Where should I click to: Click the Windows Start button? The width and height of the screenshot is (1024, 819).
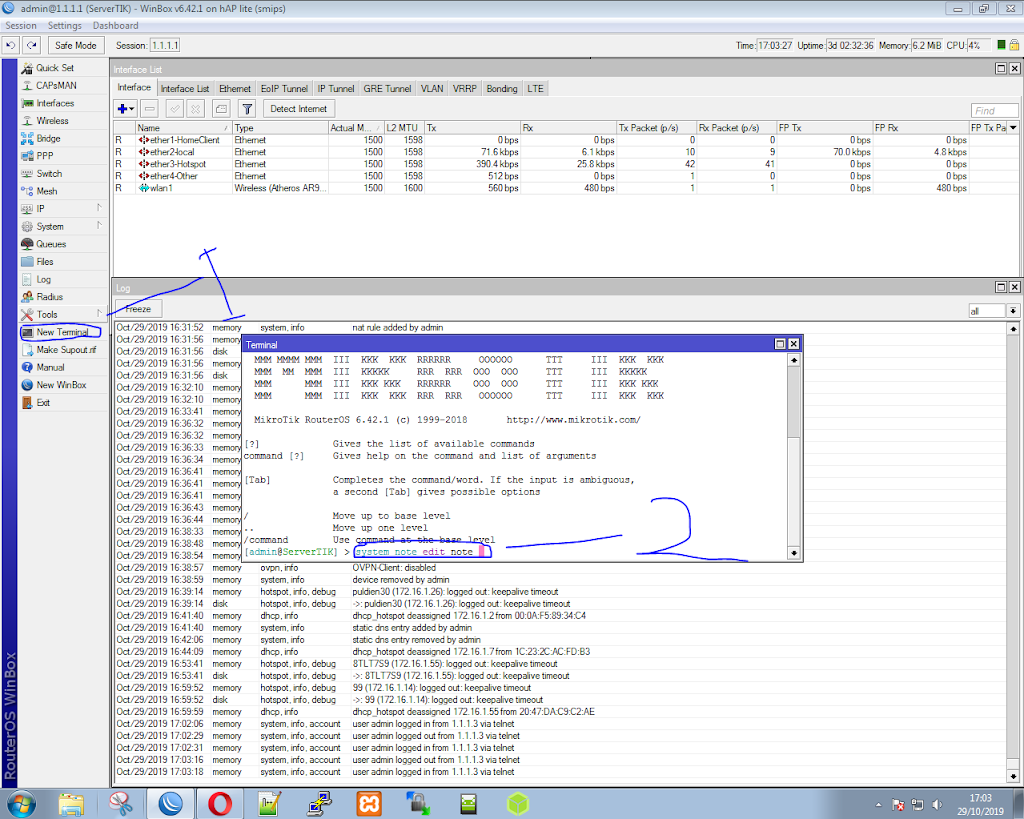click(x=20, y=804)
